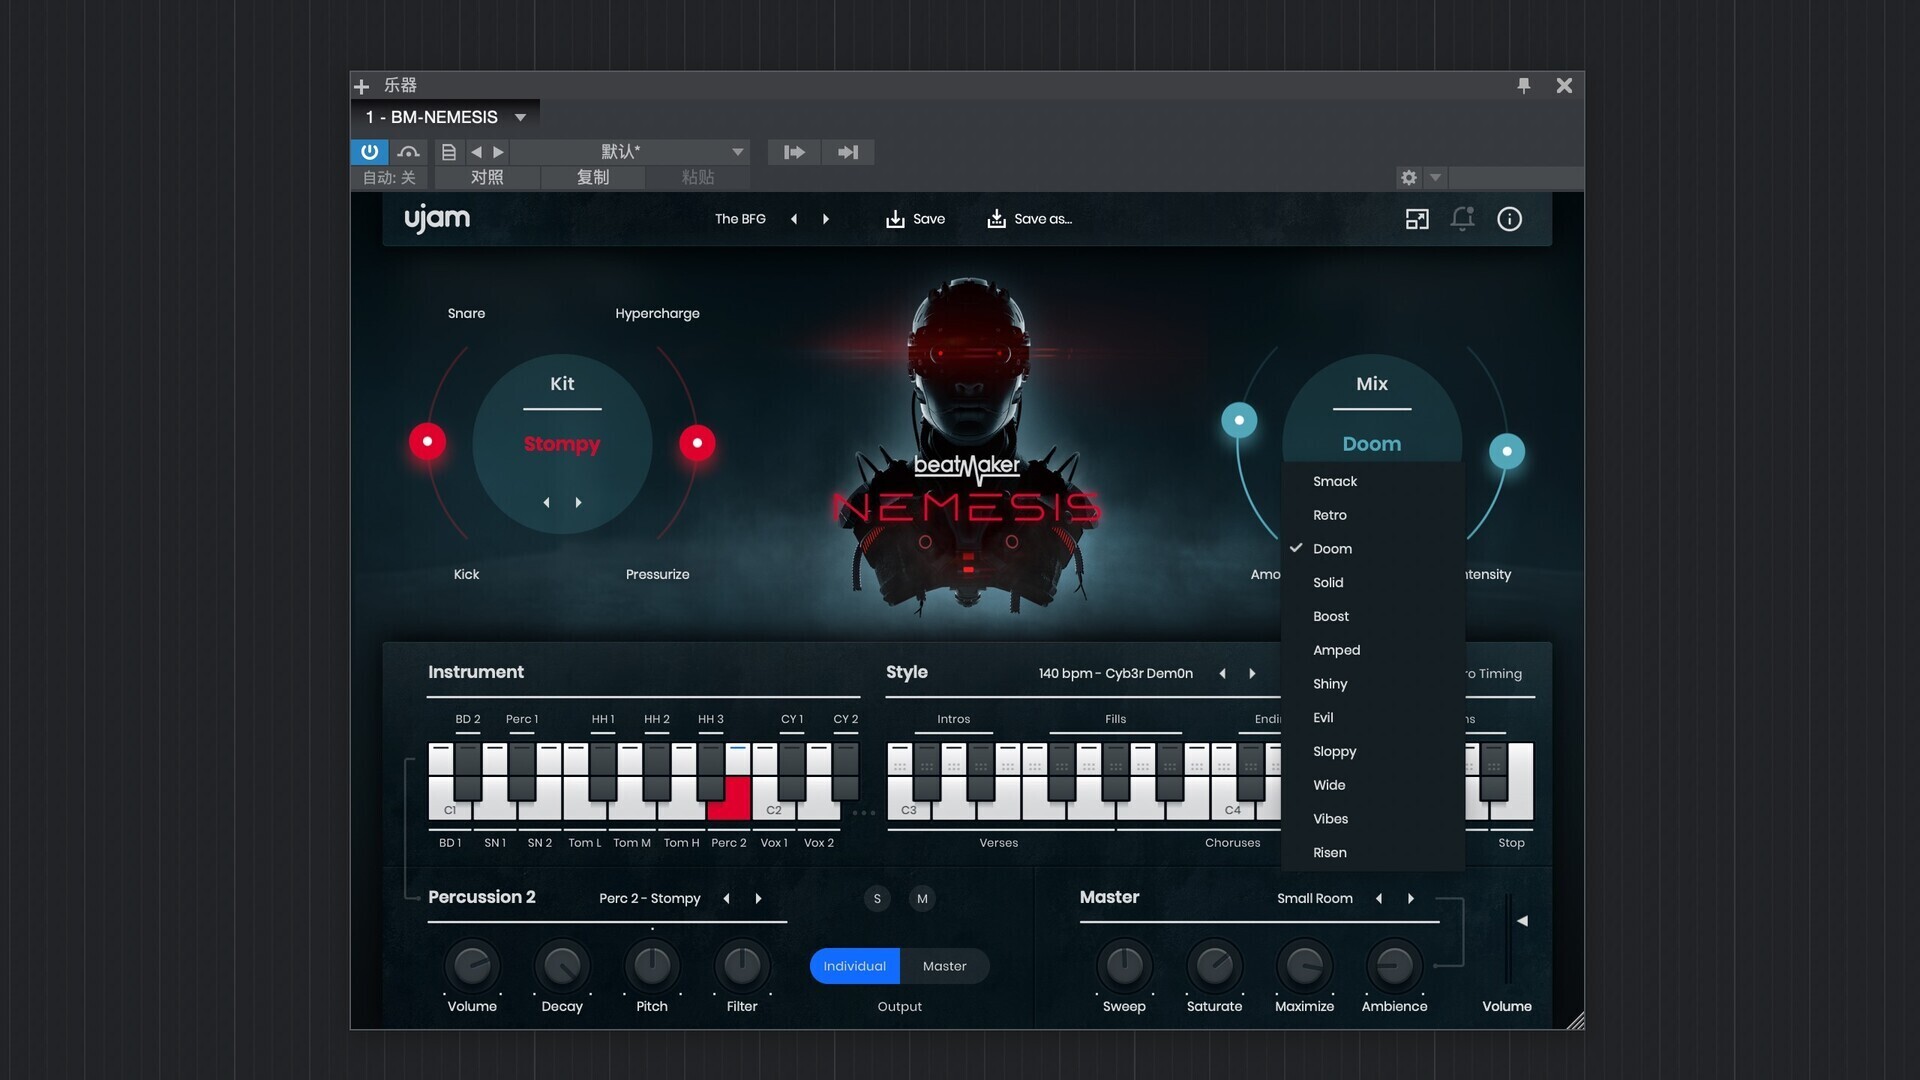Click the 对照 compare button
The height and width of the screenshot is (1080, 1920).
[487, 177]
